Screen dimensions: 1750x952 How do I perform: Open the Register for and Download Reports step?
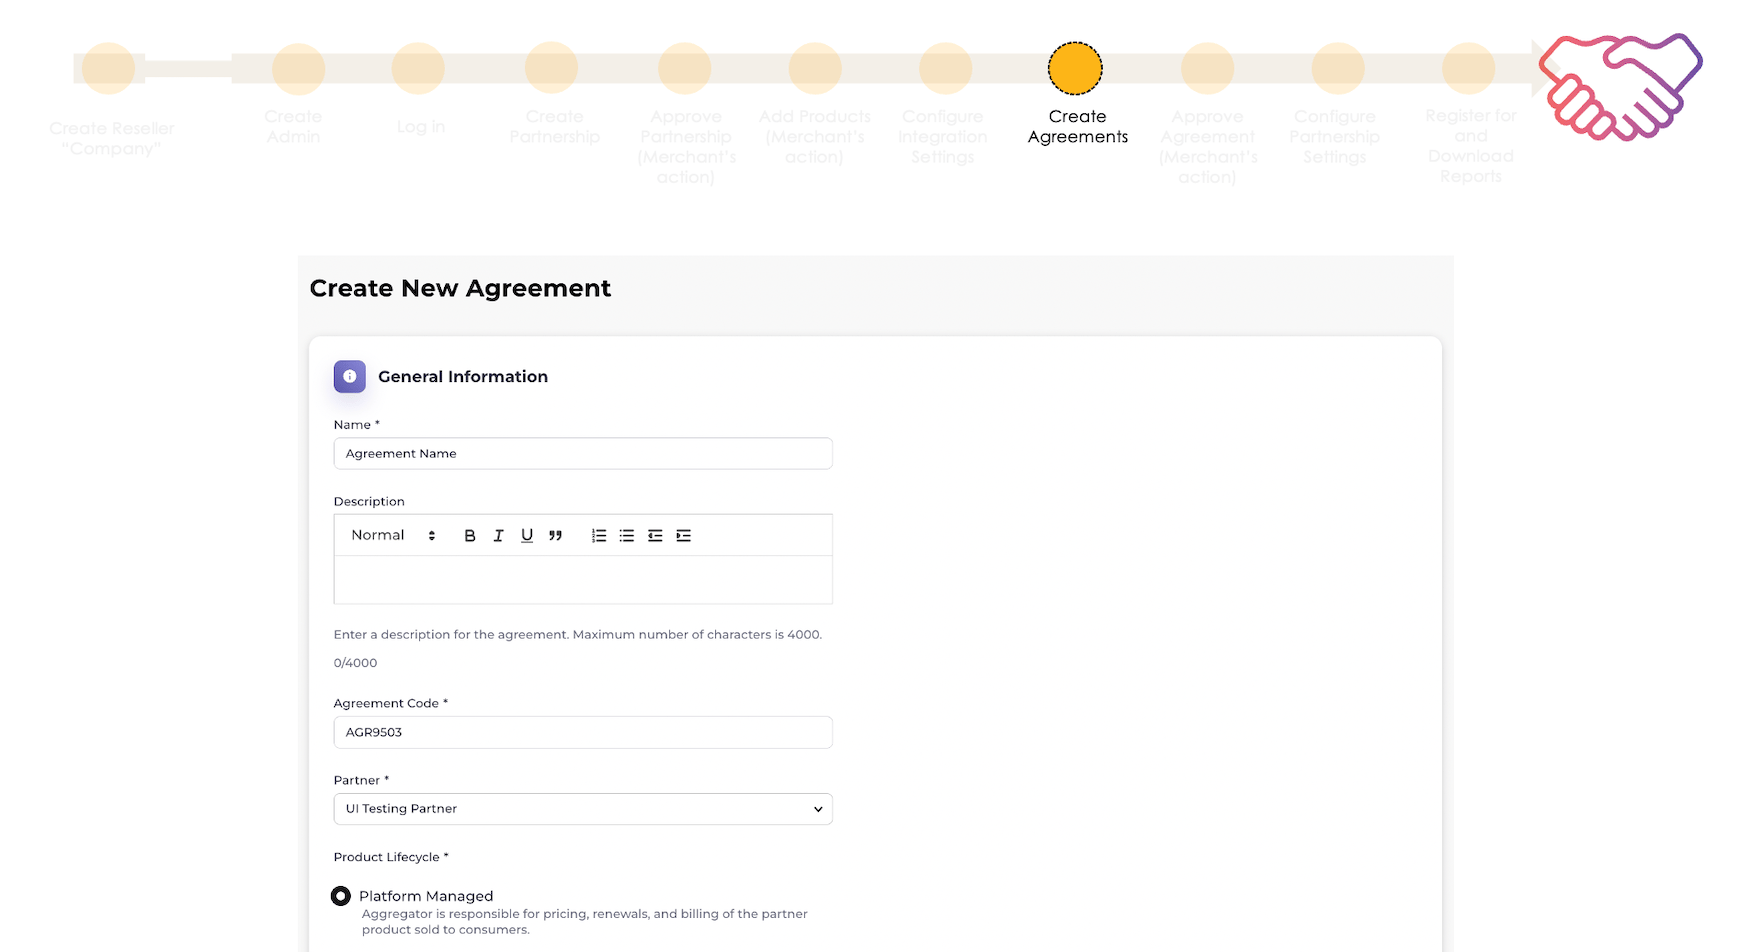[1469, 69]
